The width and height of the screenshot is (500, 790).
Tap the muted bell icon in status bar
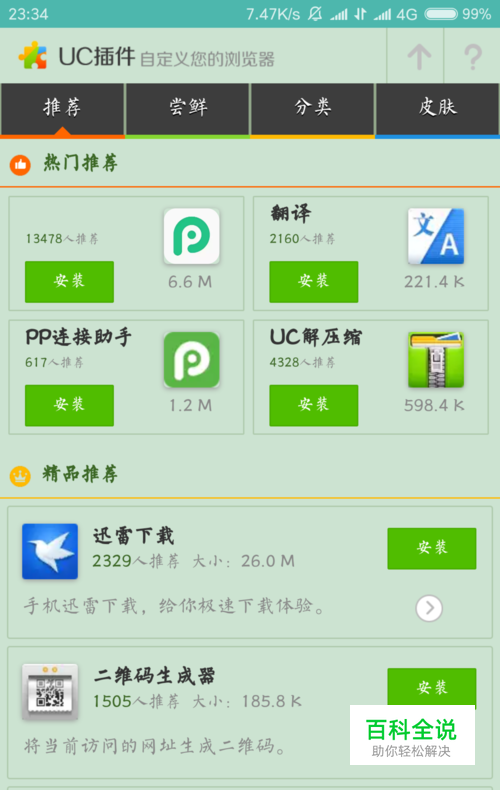click(315, 14)
